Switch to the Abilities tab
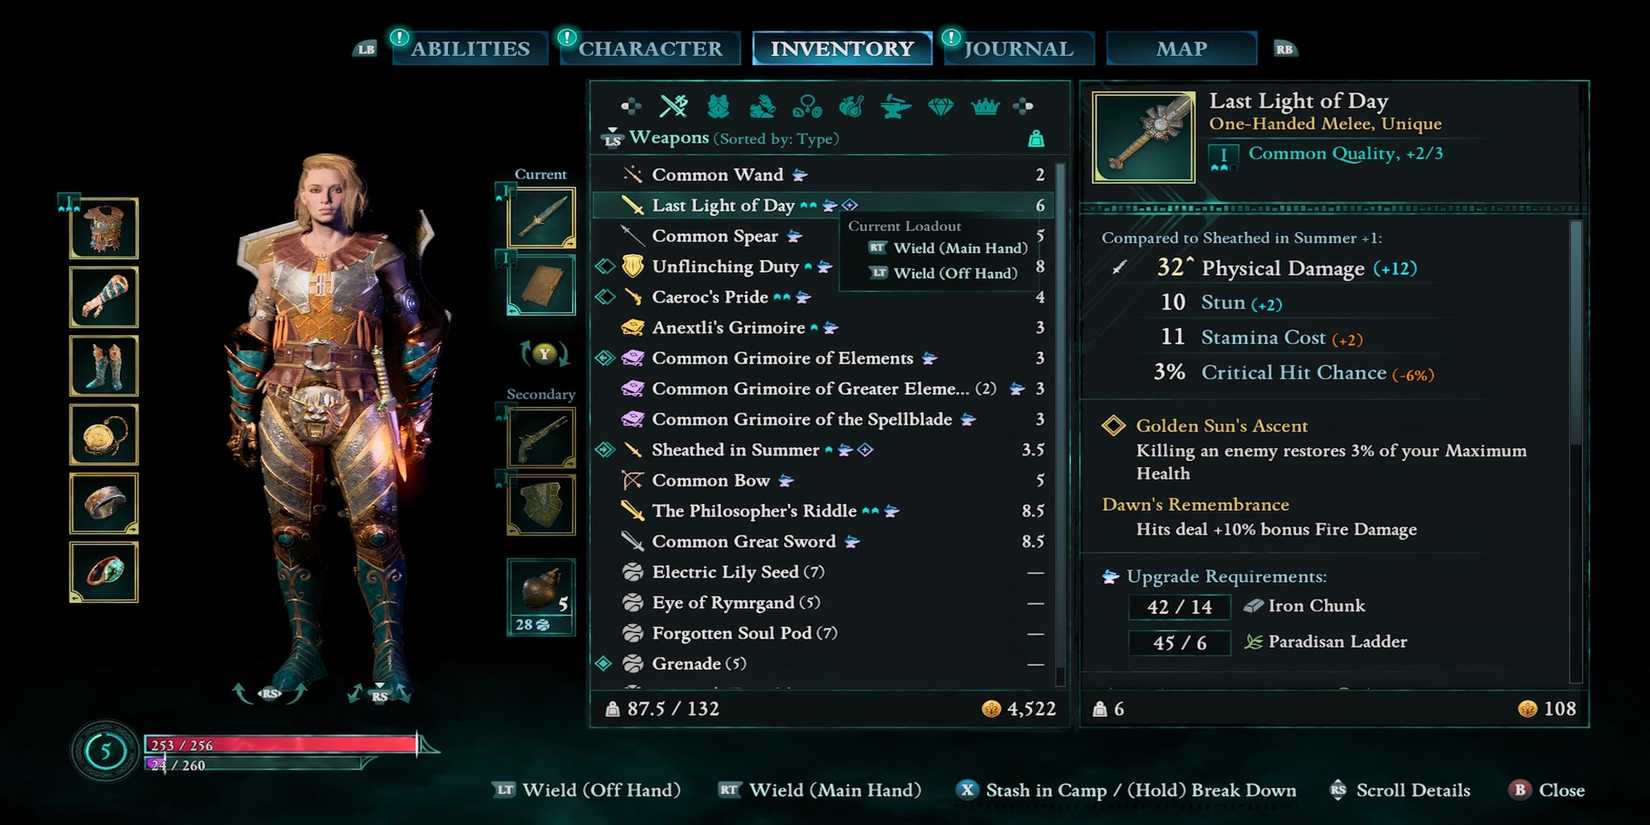This screenshot has width=1650, height=825. 470,48
